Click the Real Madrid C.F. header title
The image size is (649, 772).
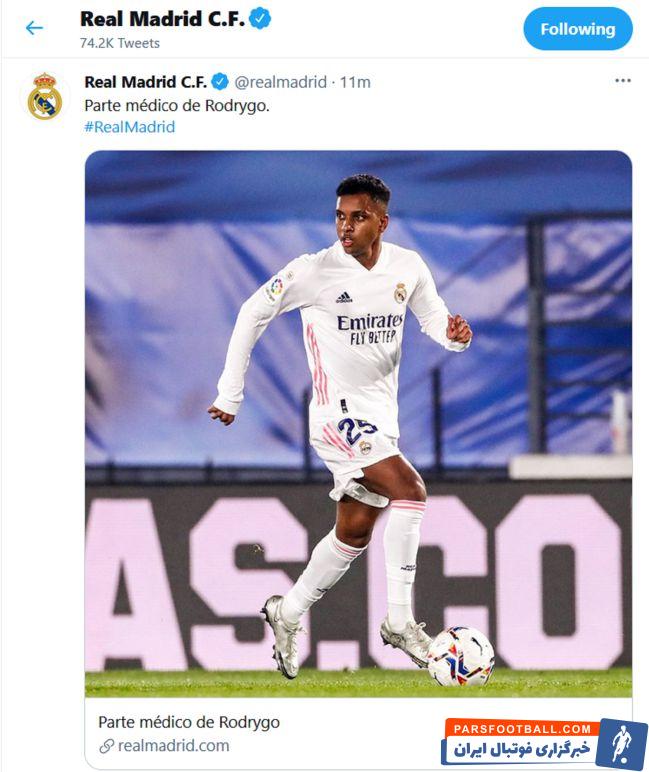(162, 19)
